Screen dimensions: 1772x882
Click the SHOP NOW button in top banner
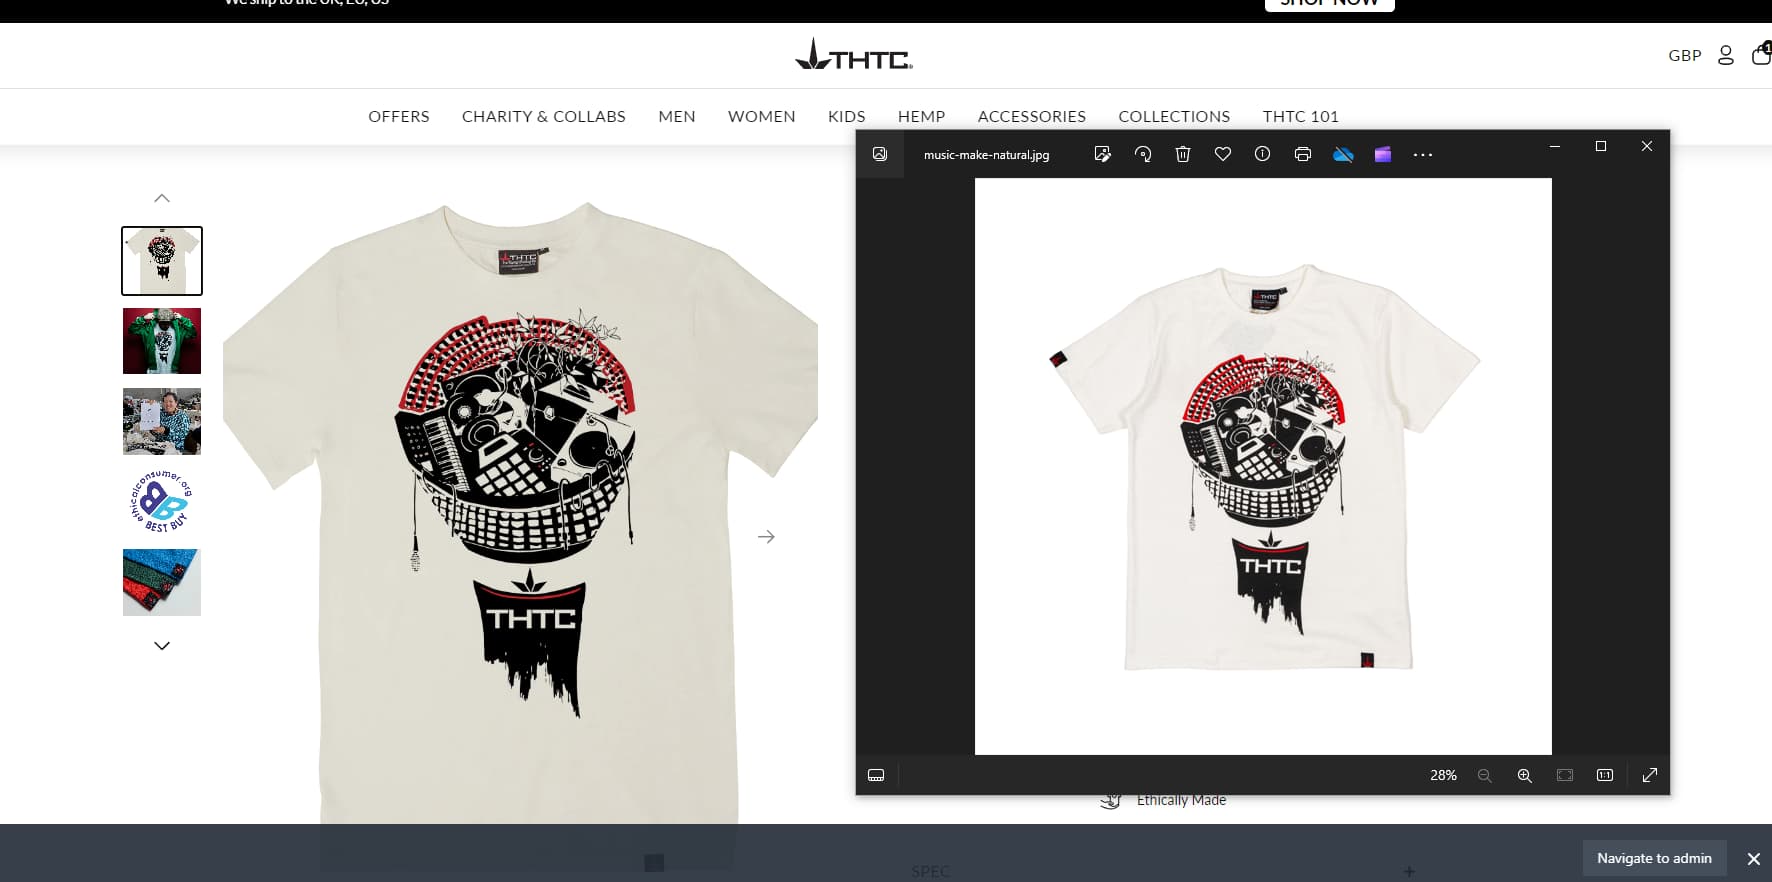1330,4
